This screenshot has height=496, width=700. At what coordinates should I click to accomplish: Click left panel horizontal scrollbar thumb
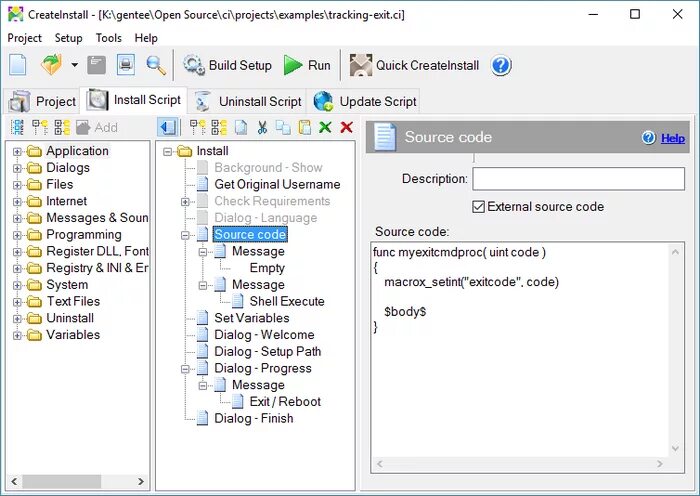(x=62, y=481)
